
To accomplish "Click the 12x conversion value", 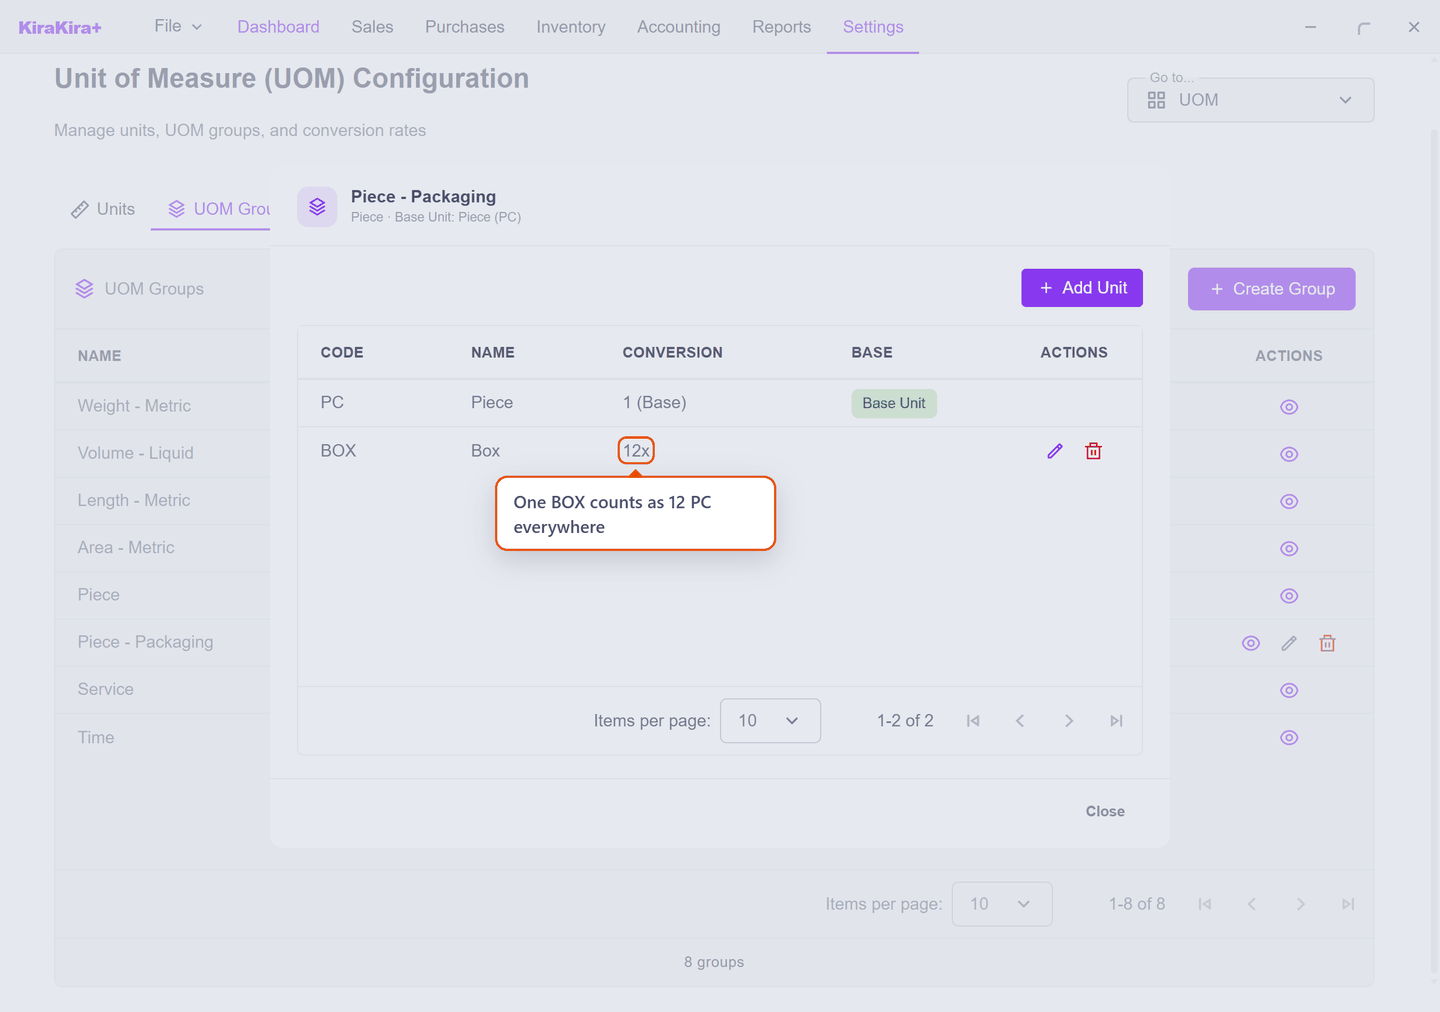I will (x=636, y=451).
